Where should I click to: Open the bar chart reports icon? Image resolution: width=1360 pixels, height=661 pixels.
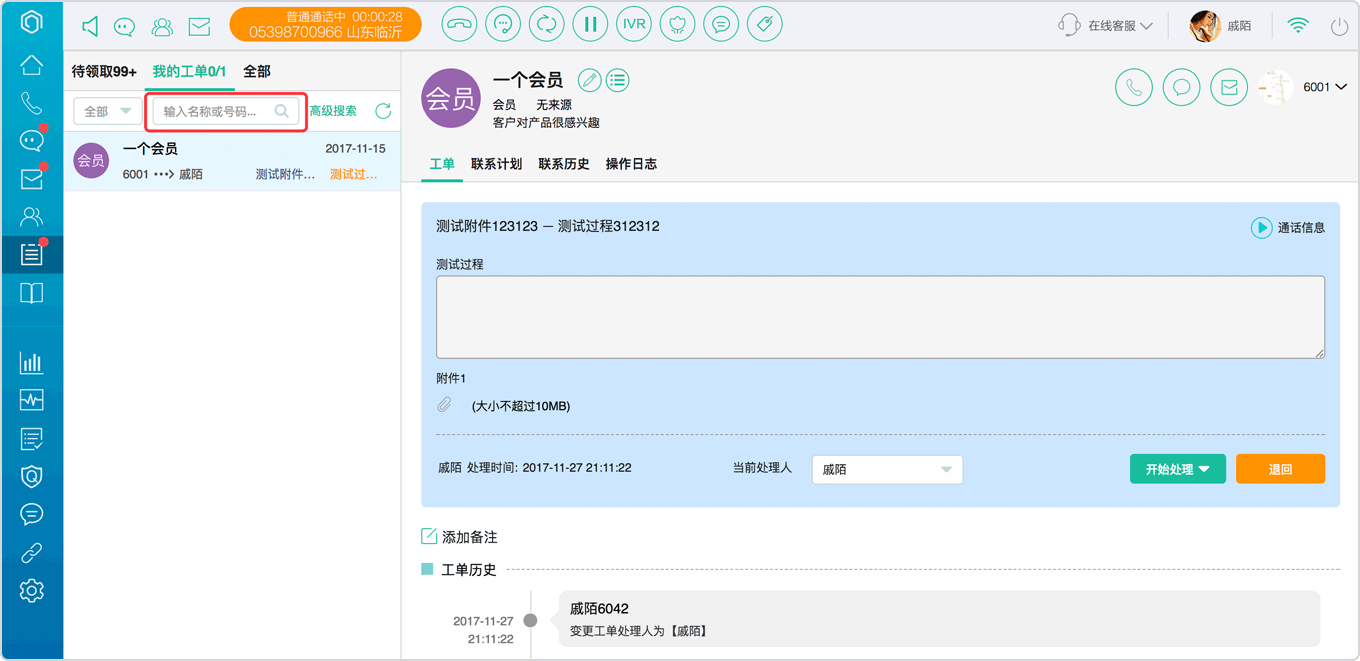(32, 363)
